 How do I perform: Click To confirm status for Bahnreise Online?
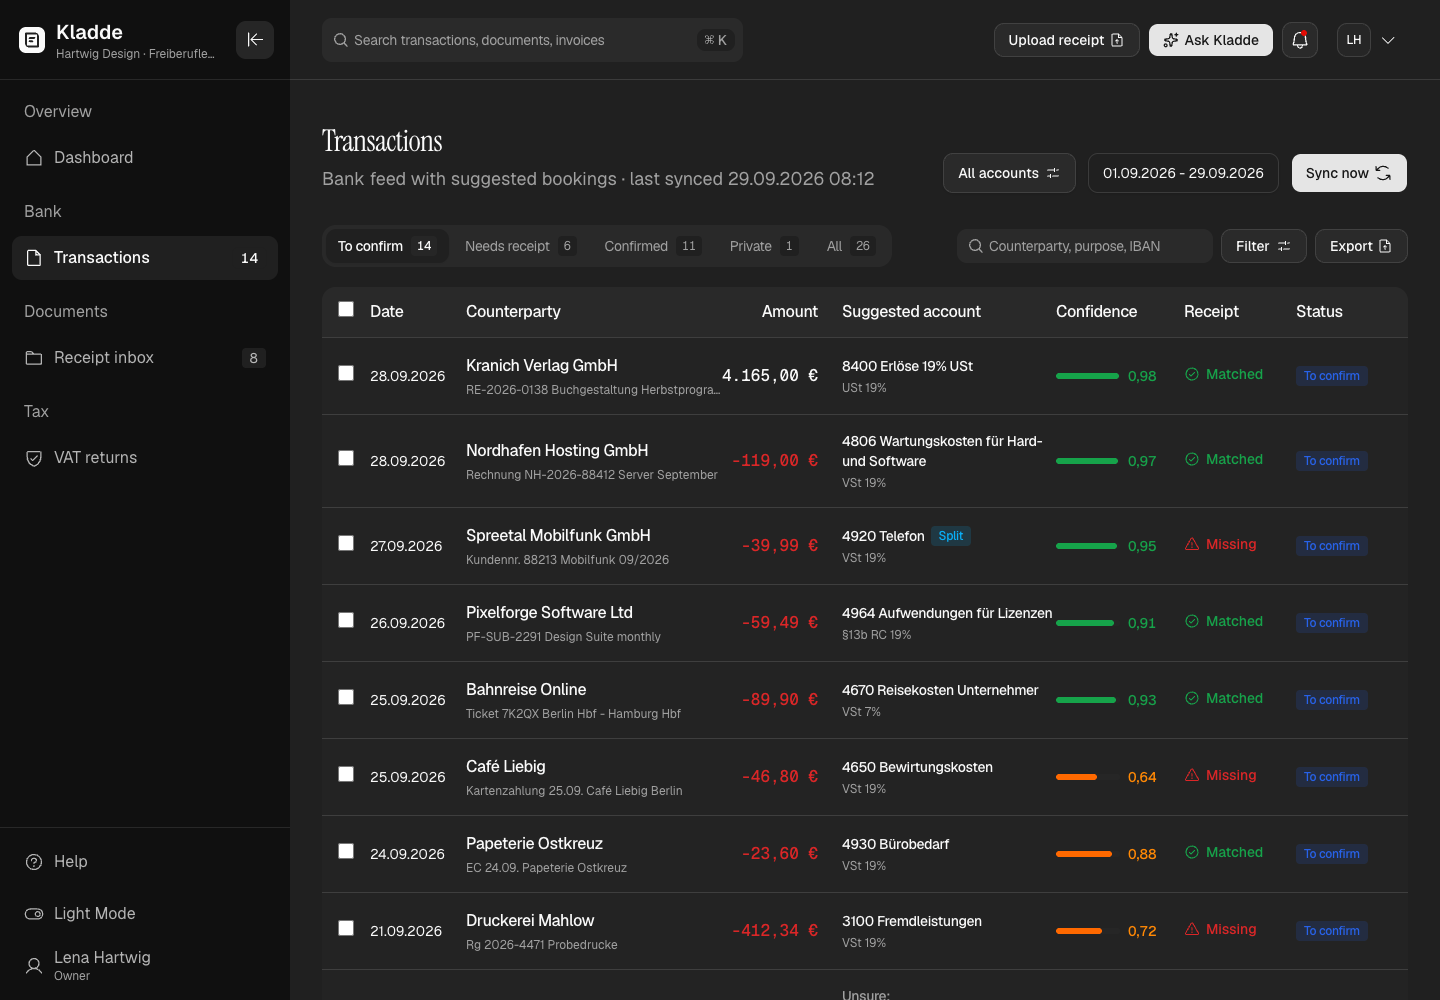pos(1332,700)
